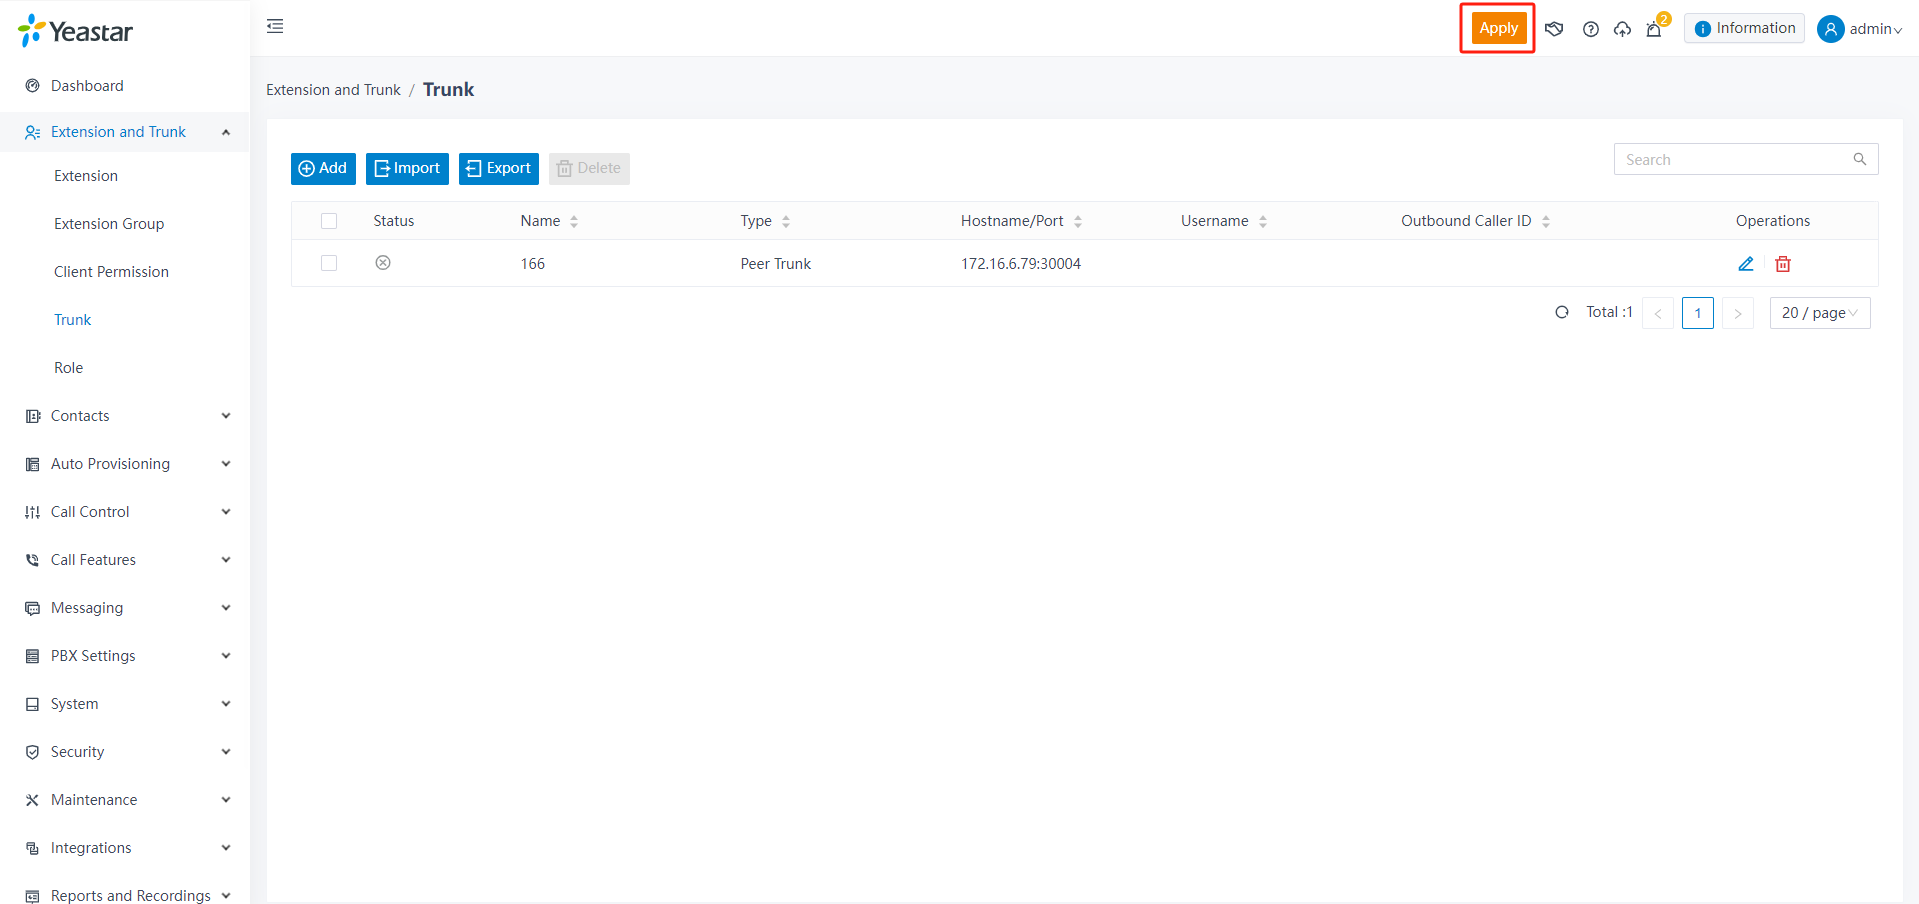Open the notification bell icon
Image resolution: width=1919 pixels, height=904 pixels.
click(1654, 29)
